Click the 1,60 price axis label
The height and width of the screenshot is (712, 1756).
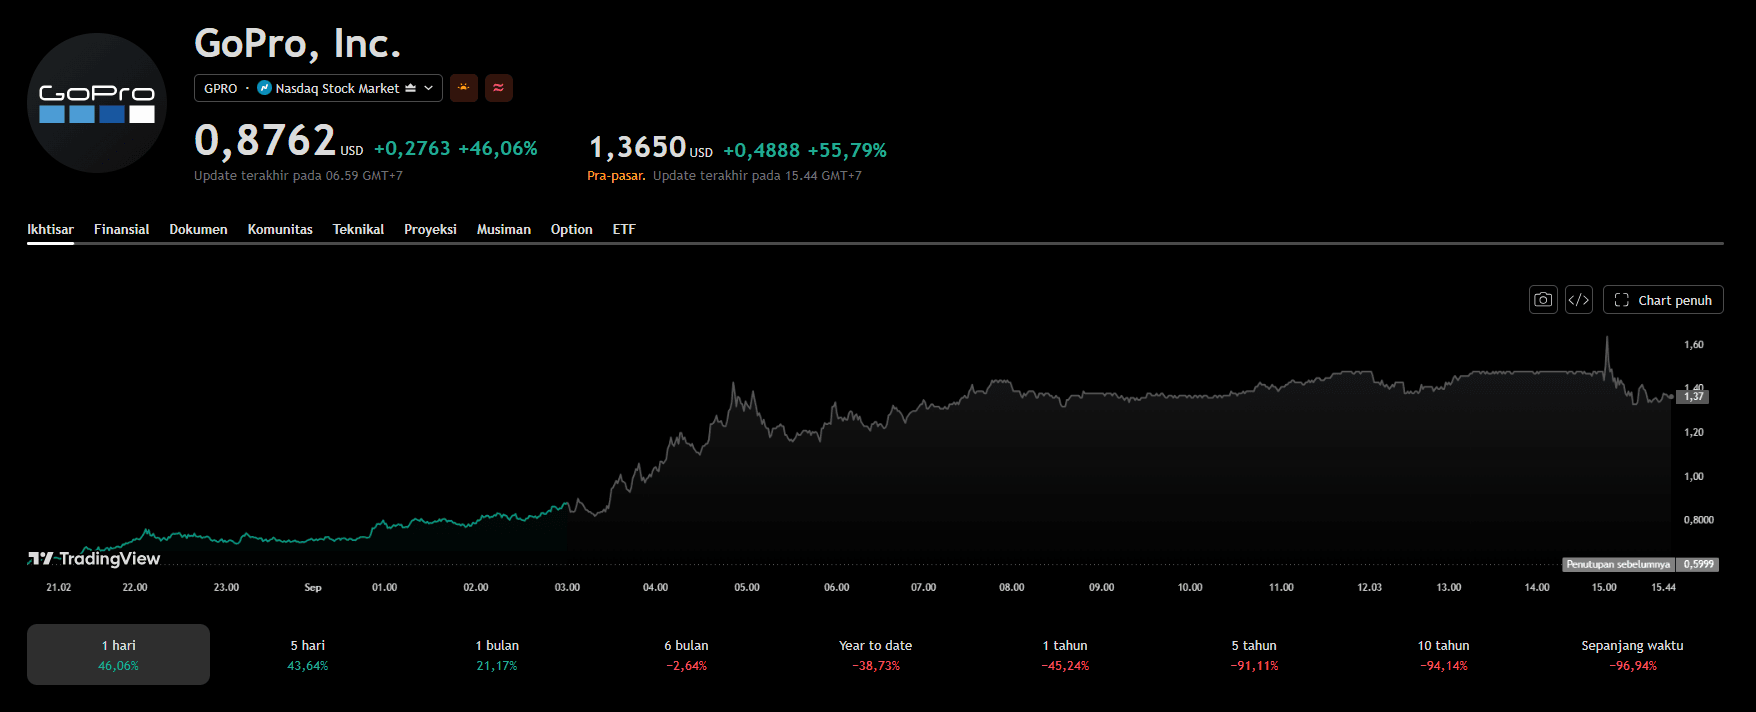click(1693, 344)
